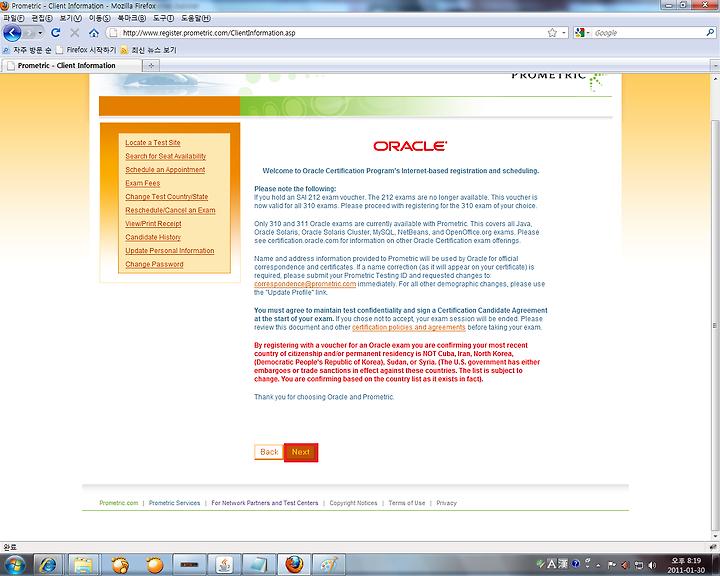Screen dimensions: 720x576
Task: Open Reschedule/Cancel an Exam link
Action: (170, 210)
